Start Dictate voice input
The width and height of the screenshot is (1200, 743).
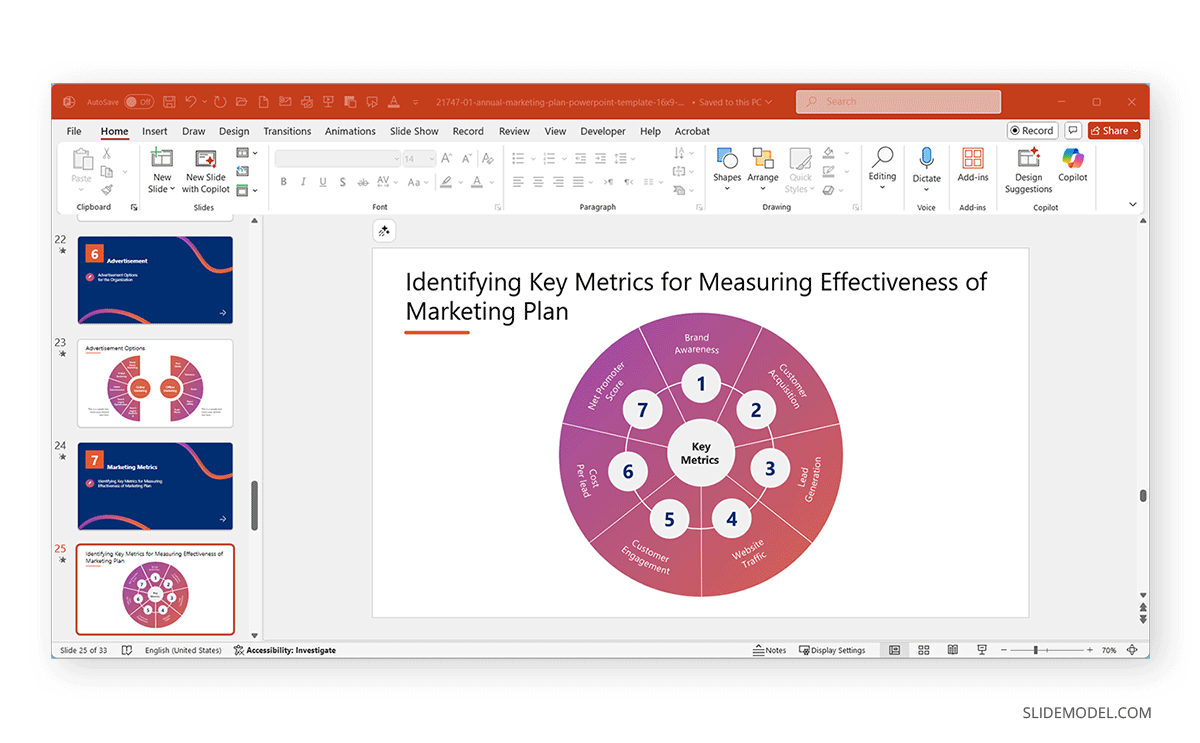926,165
